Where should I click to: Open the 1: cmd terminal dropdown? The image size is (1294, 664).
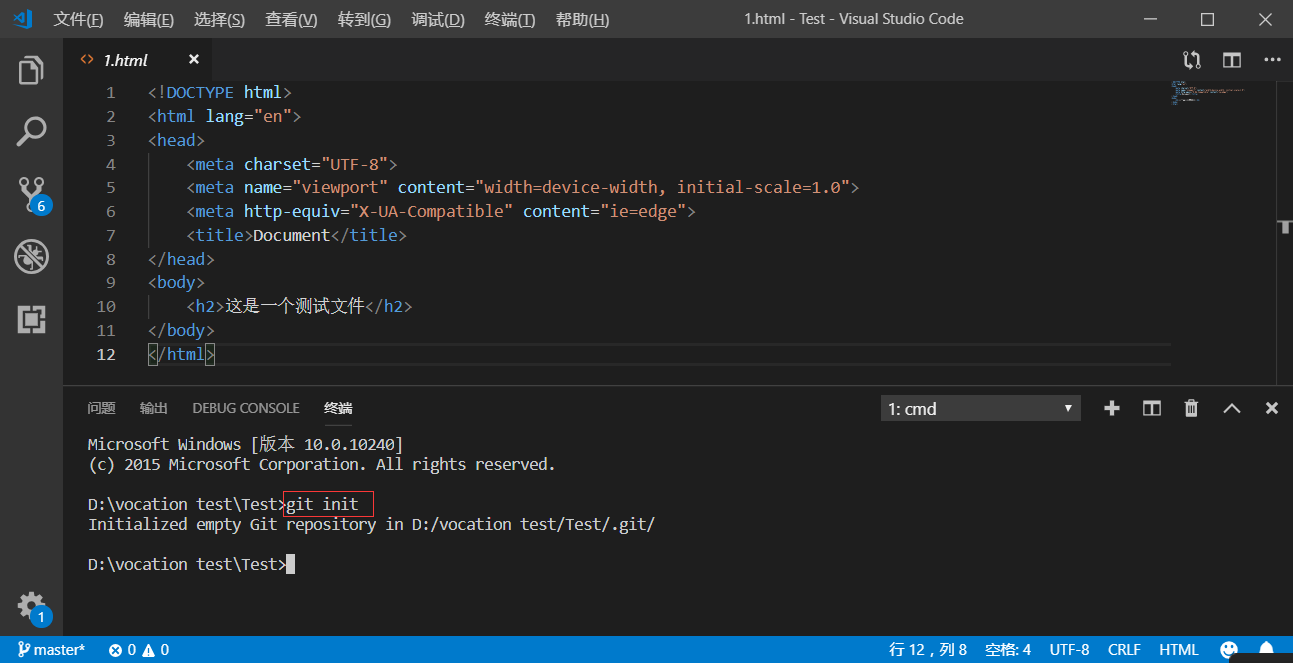[981, 408]
